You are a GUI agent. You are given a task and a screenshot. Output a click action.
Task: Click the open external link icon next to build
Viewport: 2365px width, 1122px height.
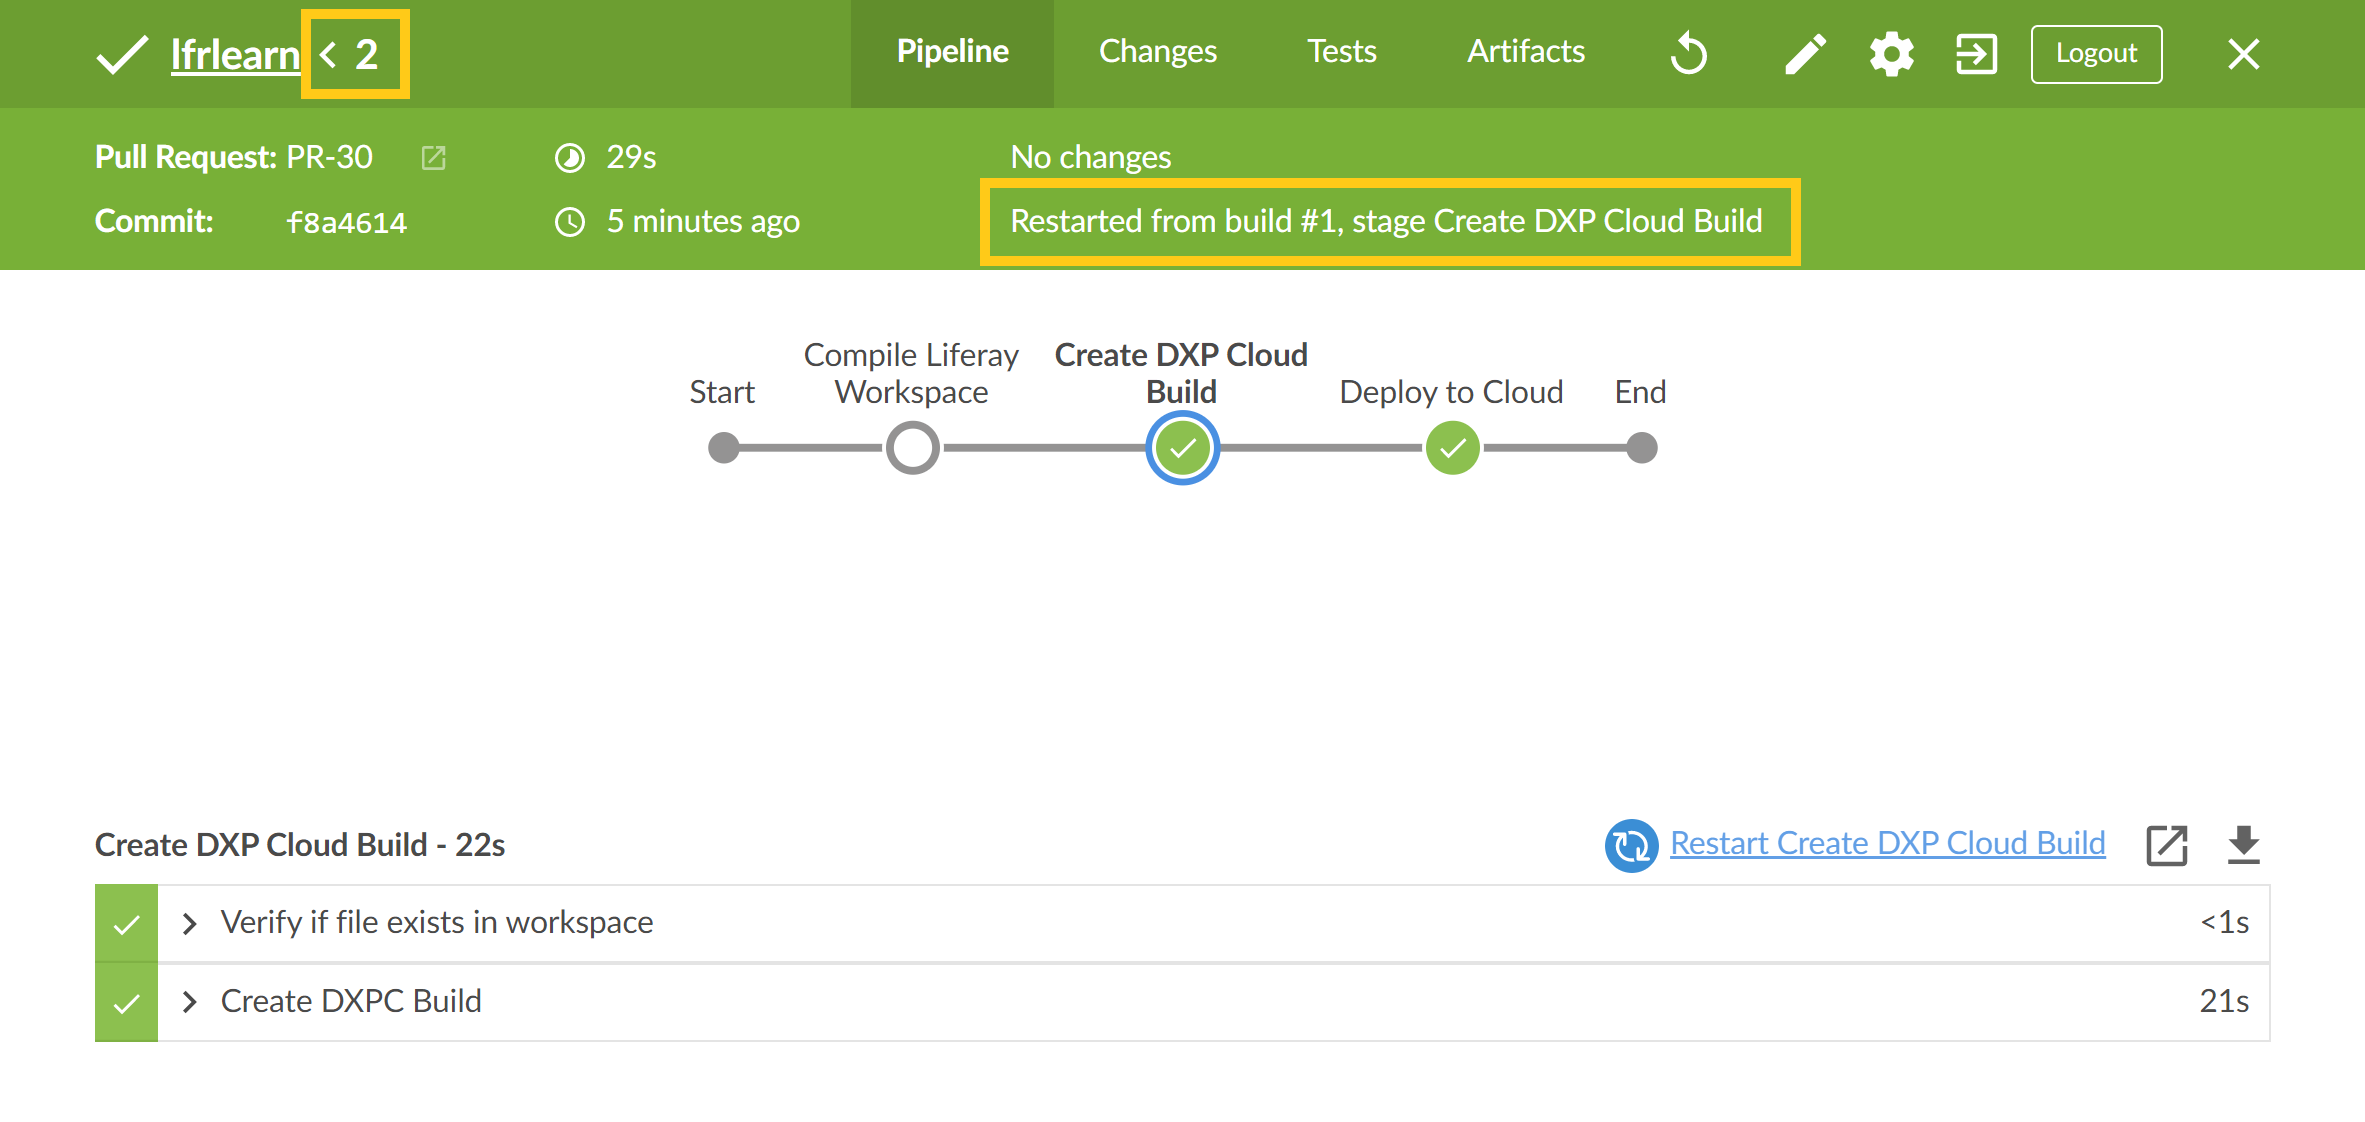coord(2167,845)
